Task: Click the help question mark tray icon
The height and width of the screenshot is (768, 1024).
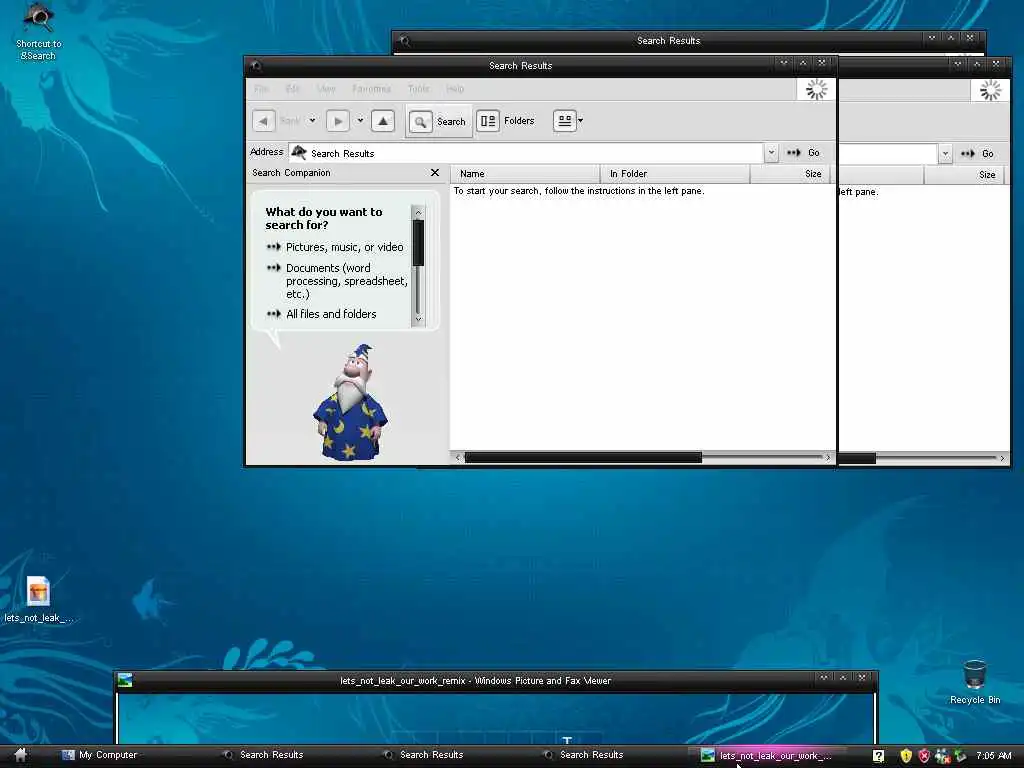Action: click(x=878, y=756)
